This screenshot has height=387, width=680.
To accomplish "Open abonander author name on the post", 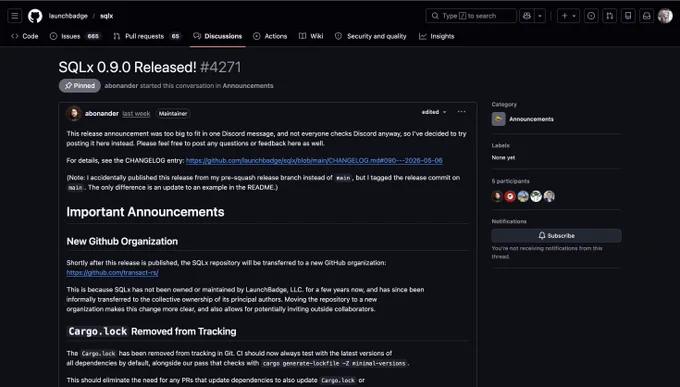I will pyautogui.click(x=102, y=114).
